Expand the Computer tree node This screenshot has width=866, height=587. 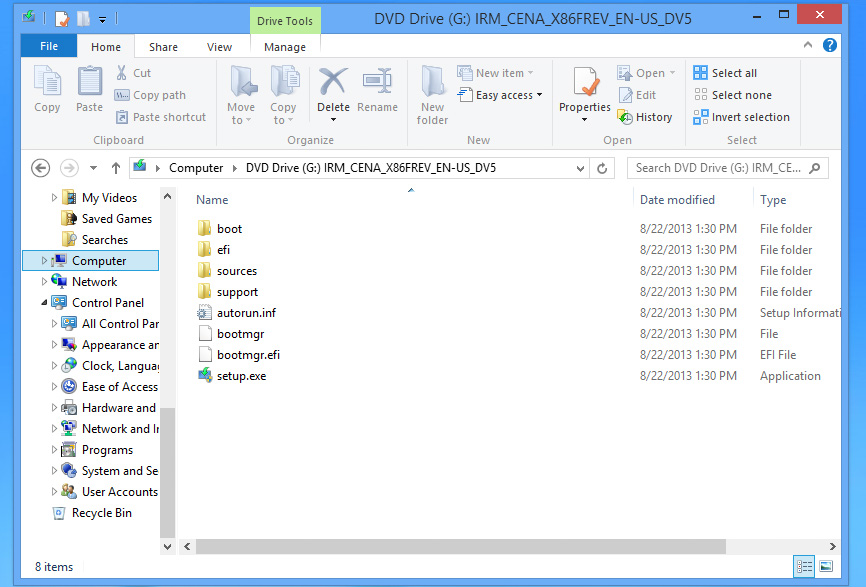click(44, 261)
